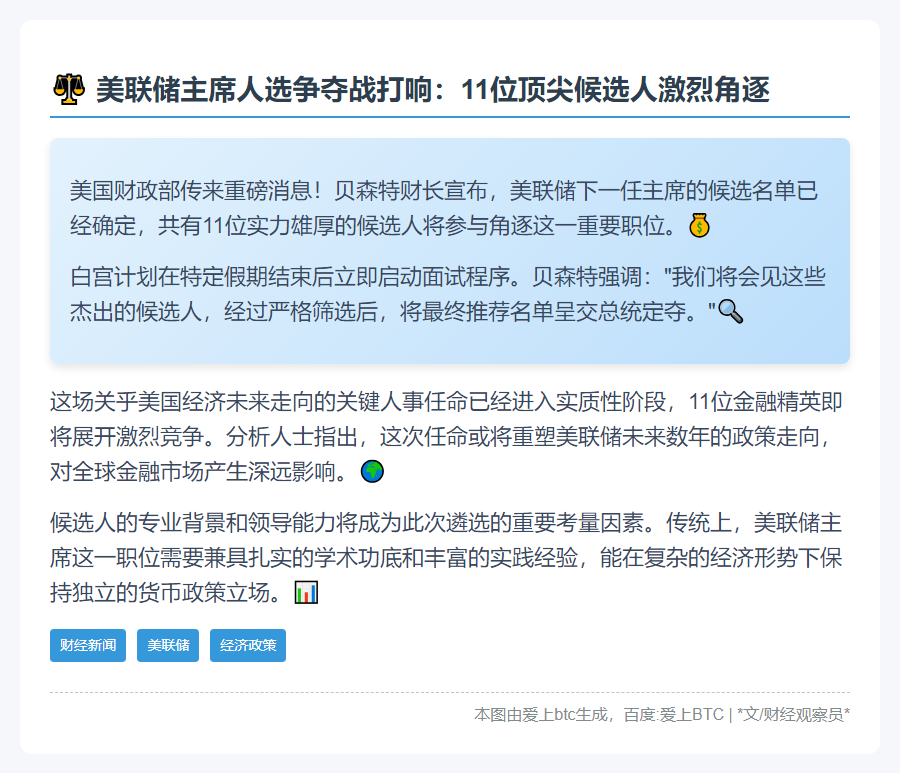Click the paragraph starting with 美国财政部传来重磅消息
The image size is (900, 773).
click(x=440, y=208)
